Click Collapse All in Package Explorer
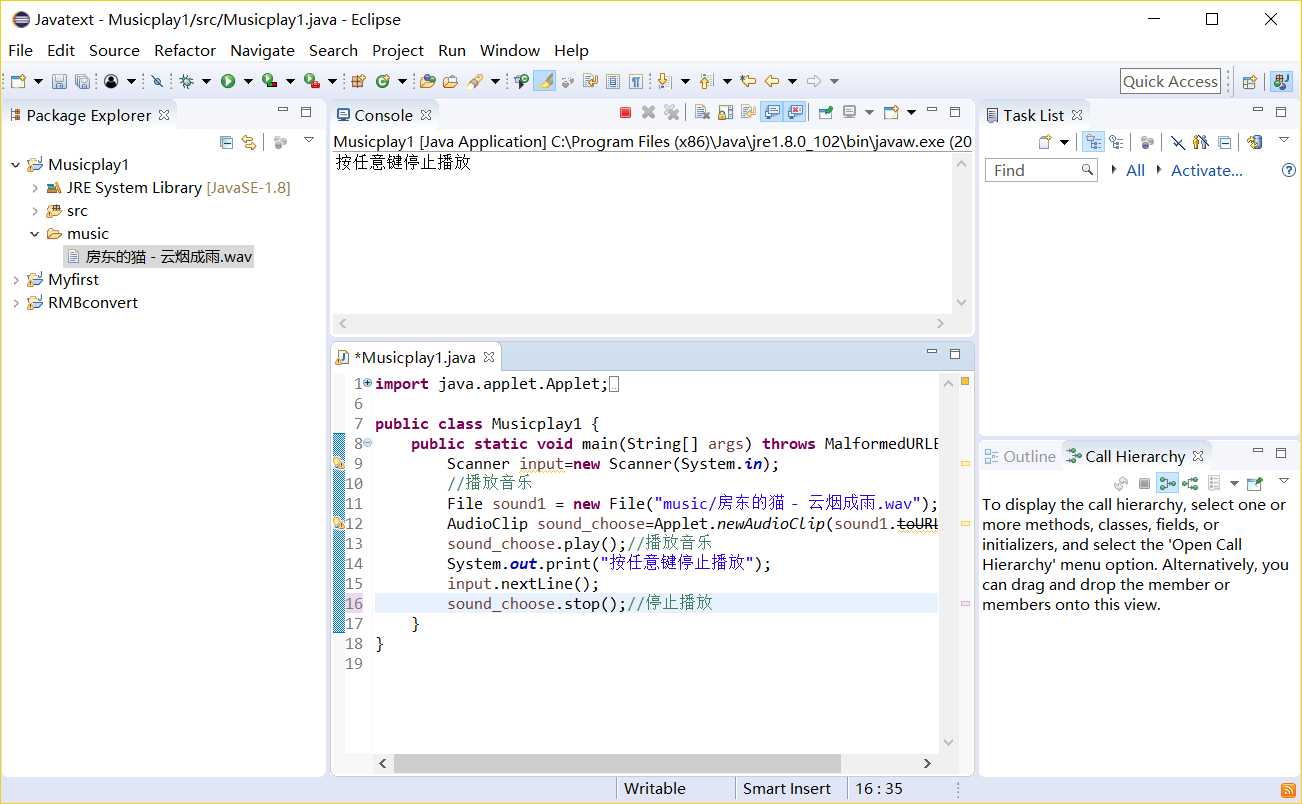Viewport: 1302px width, 804px height. 226,142
